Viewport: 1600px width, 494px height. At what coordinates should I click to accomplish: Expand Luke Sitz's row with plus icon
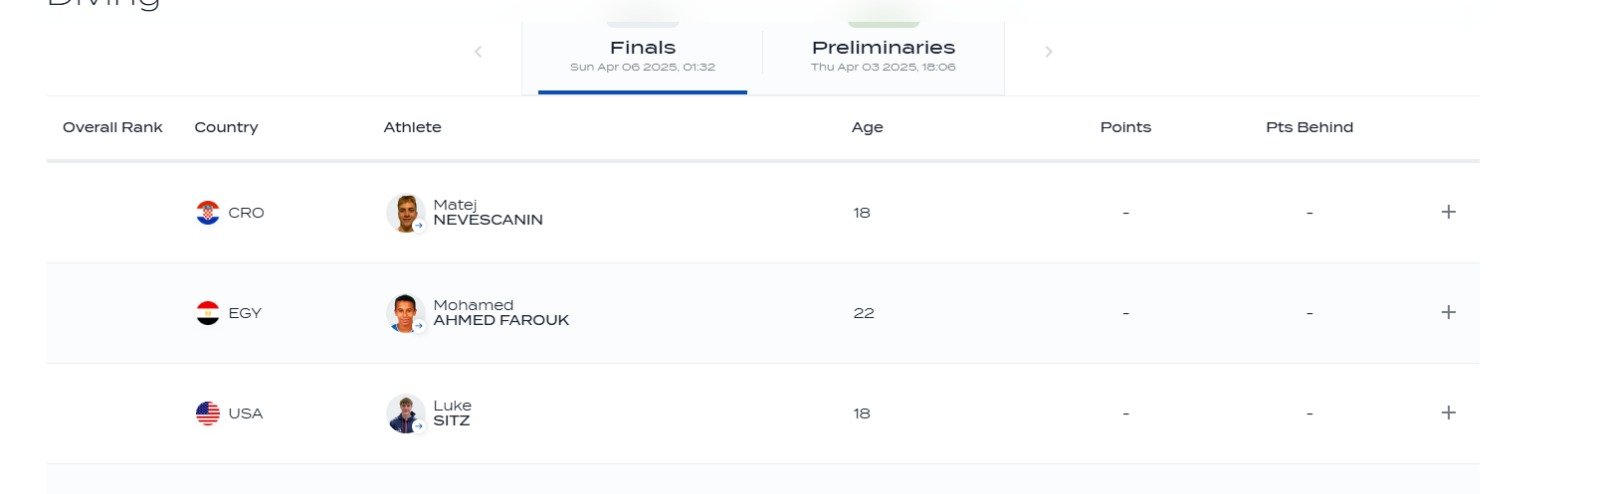click(x=1448, y=412)
